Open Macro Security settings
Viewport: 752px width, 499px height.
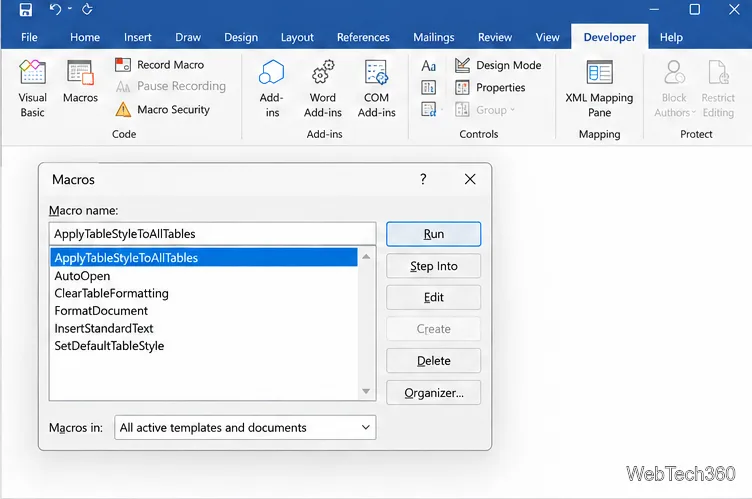click(x=163, y=109)
